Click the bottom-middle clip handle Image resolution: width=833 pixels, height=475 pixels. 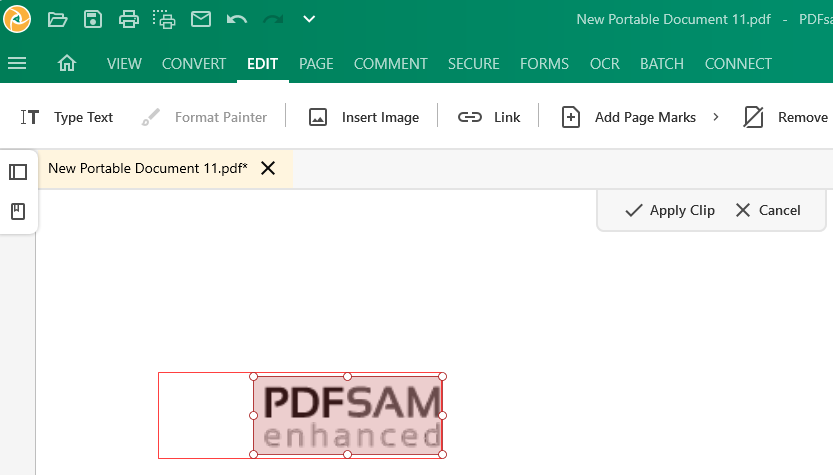point(347,454)
